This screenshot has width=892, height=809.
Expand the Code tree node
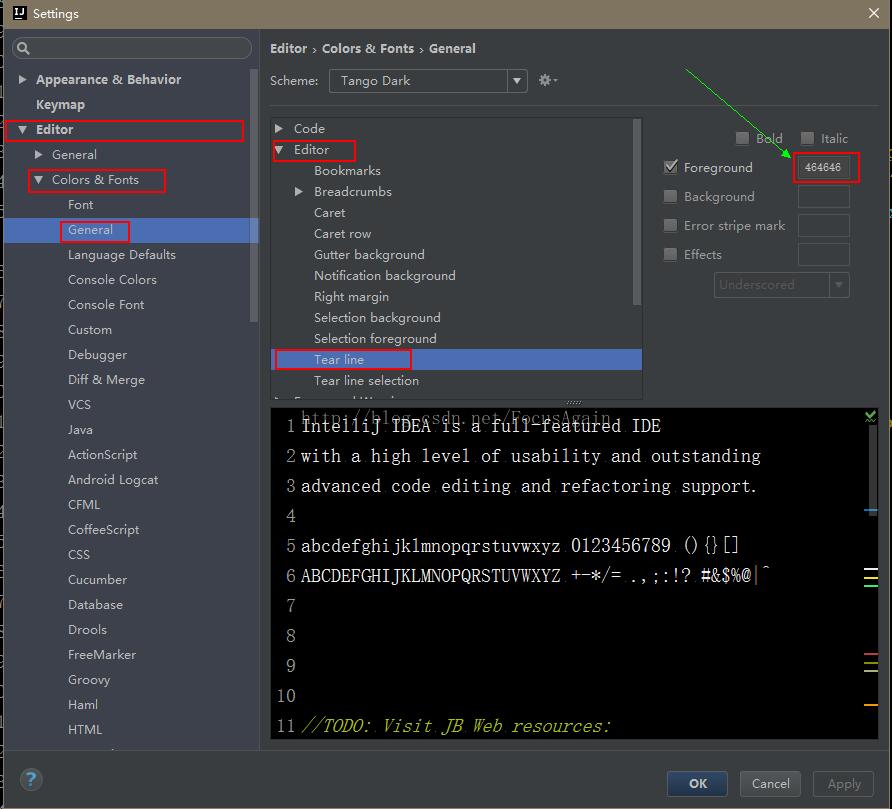(x=279, y=129)
